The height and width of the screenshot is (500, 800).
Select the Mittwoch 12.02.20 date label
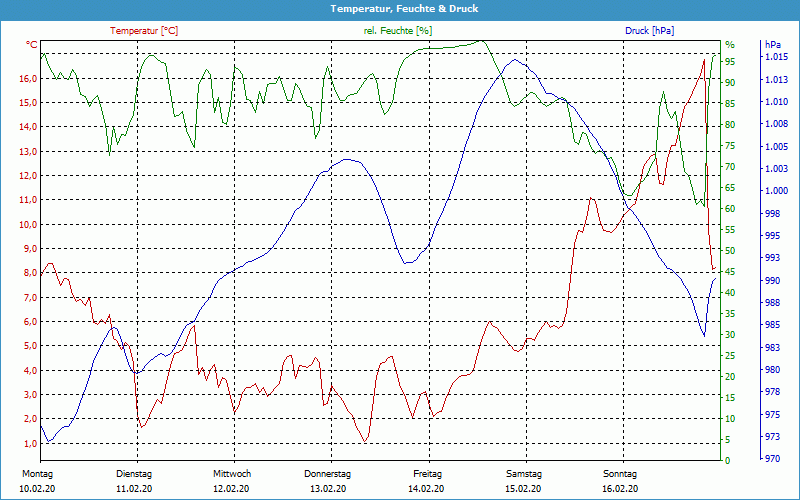click(x=231, y=481)
